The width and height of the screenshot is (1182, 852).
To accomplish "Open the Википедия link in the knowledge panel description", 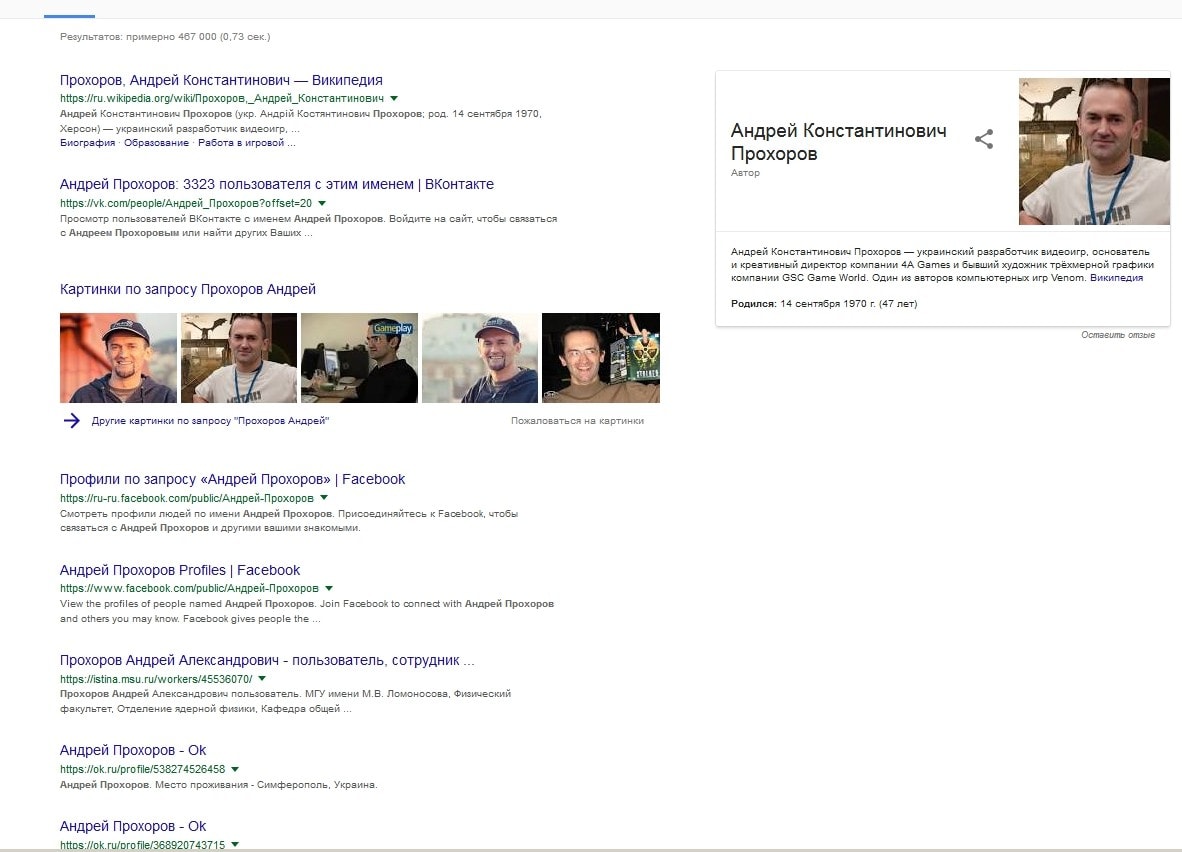I will (x=1116, y=277).
